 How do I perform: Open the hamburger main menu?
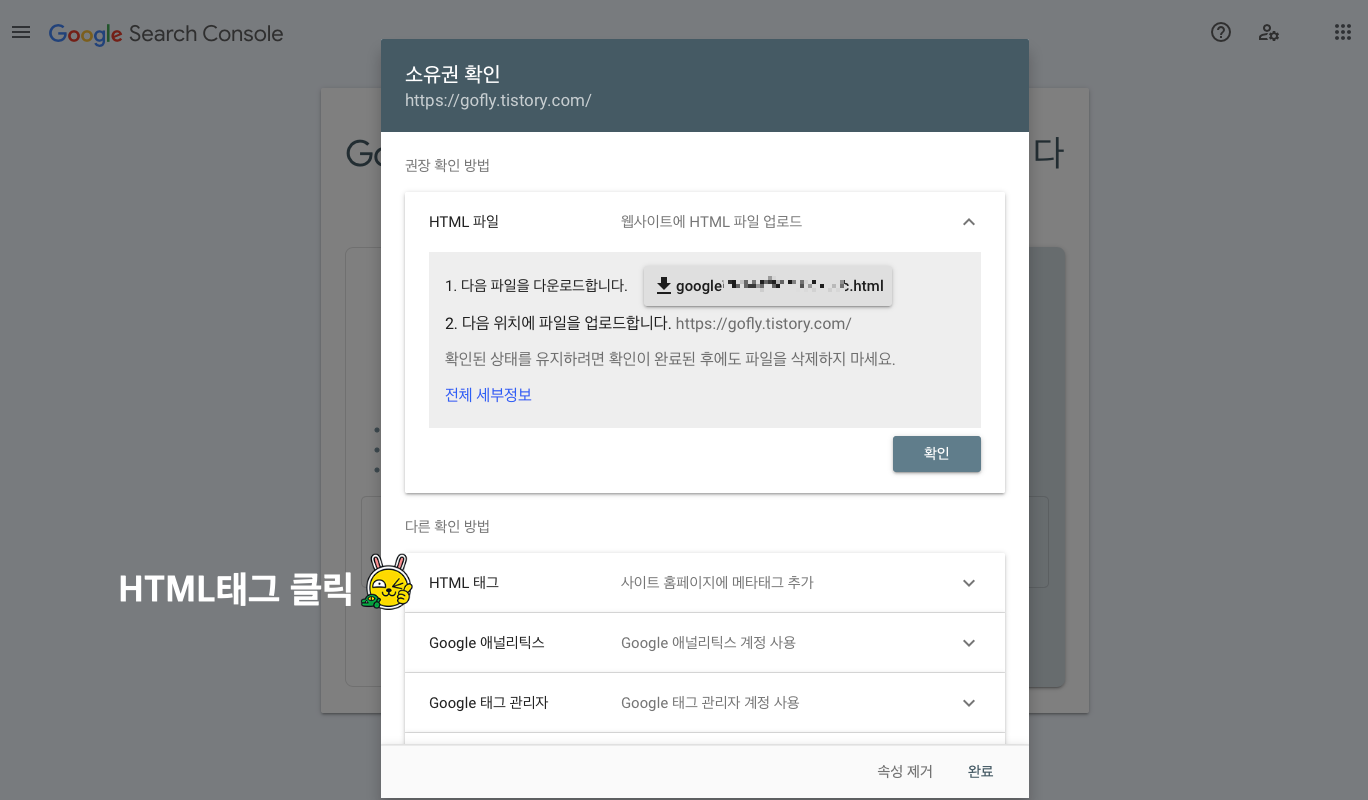[x=21, y=32]
